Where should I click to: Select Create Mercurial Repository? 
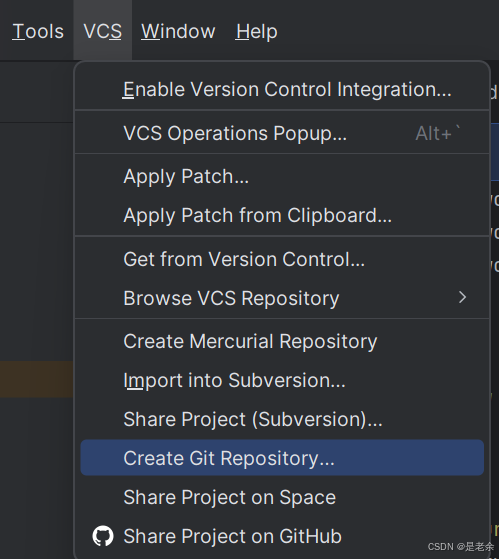[282, 341]
